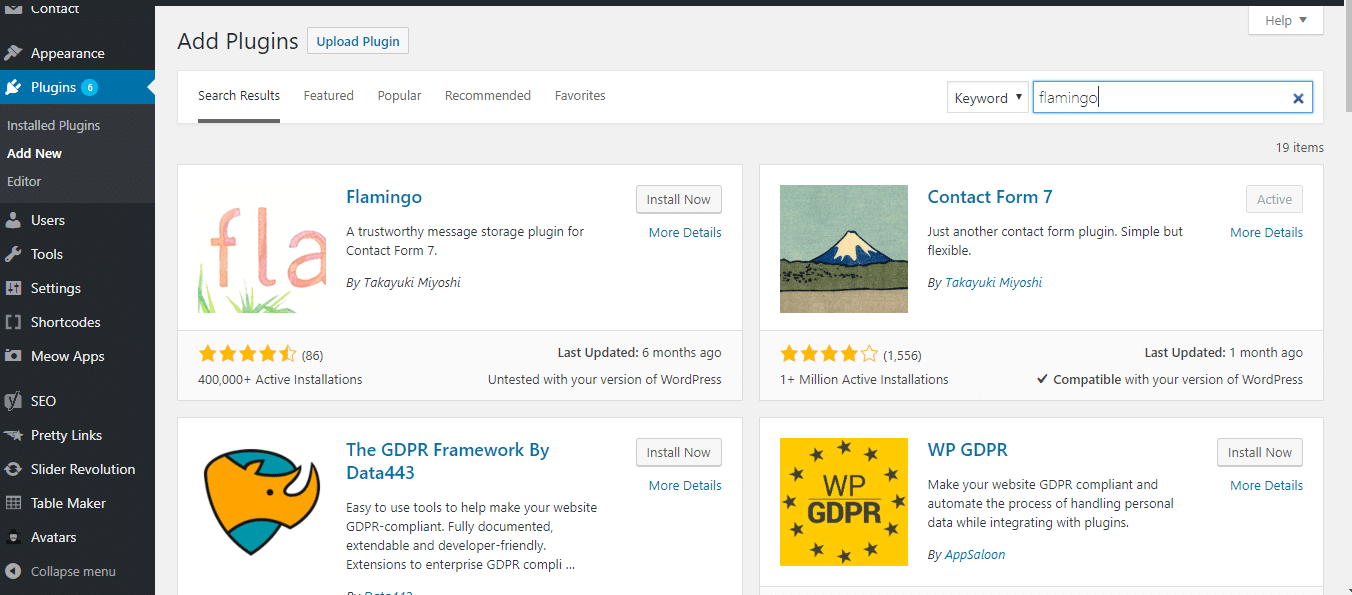This screenshot has height=595, width=1352.
Task: Click the Plugins plug icon in sidebar
Action: click(13, 87)
